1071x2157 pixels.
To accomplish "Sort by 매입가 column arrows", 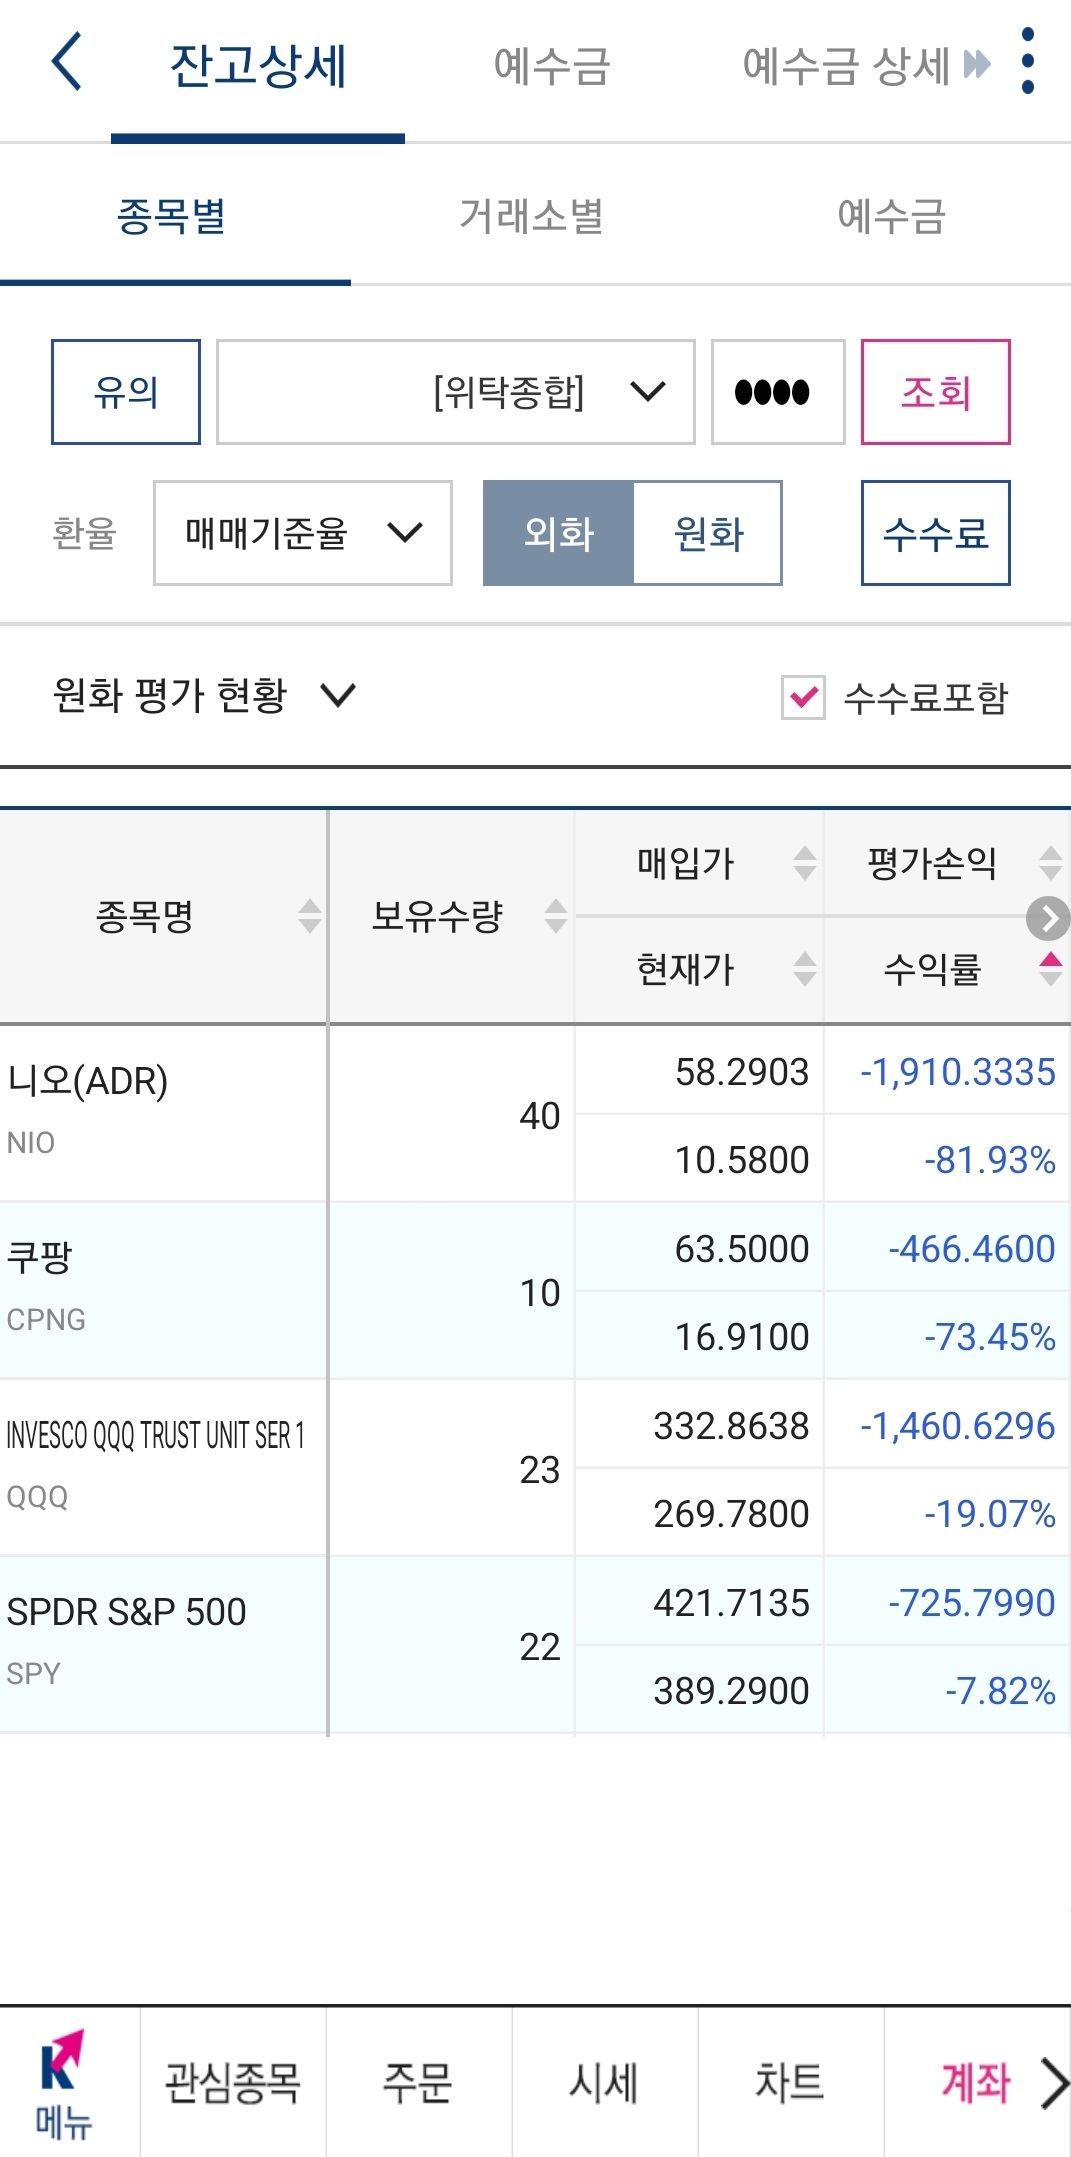I will [805, 862].
